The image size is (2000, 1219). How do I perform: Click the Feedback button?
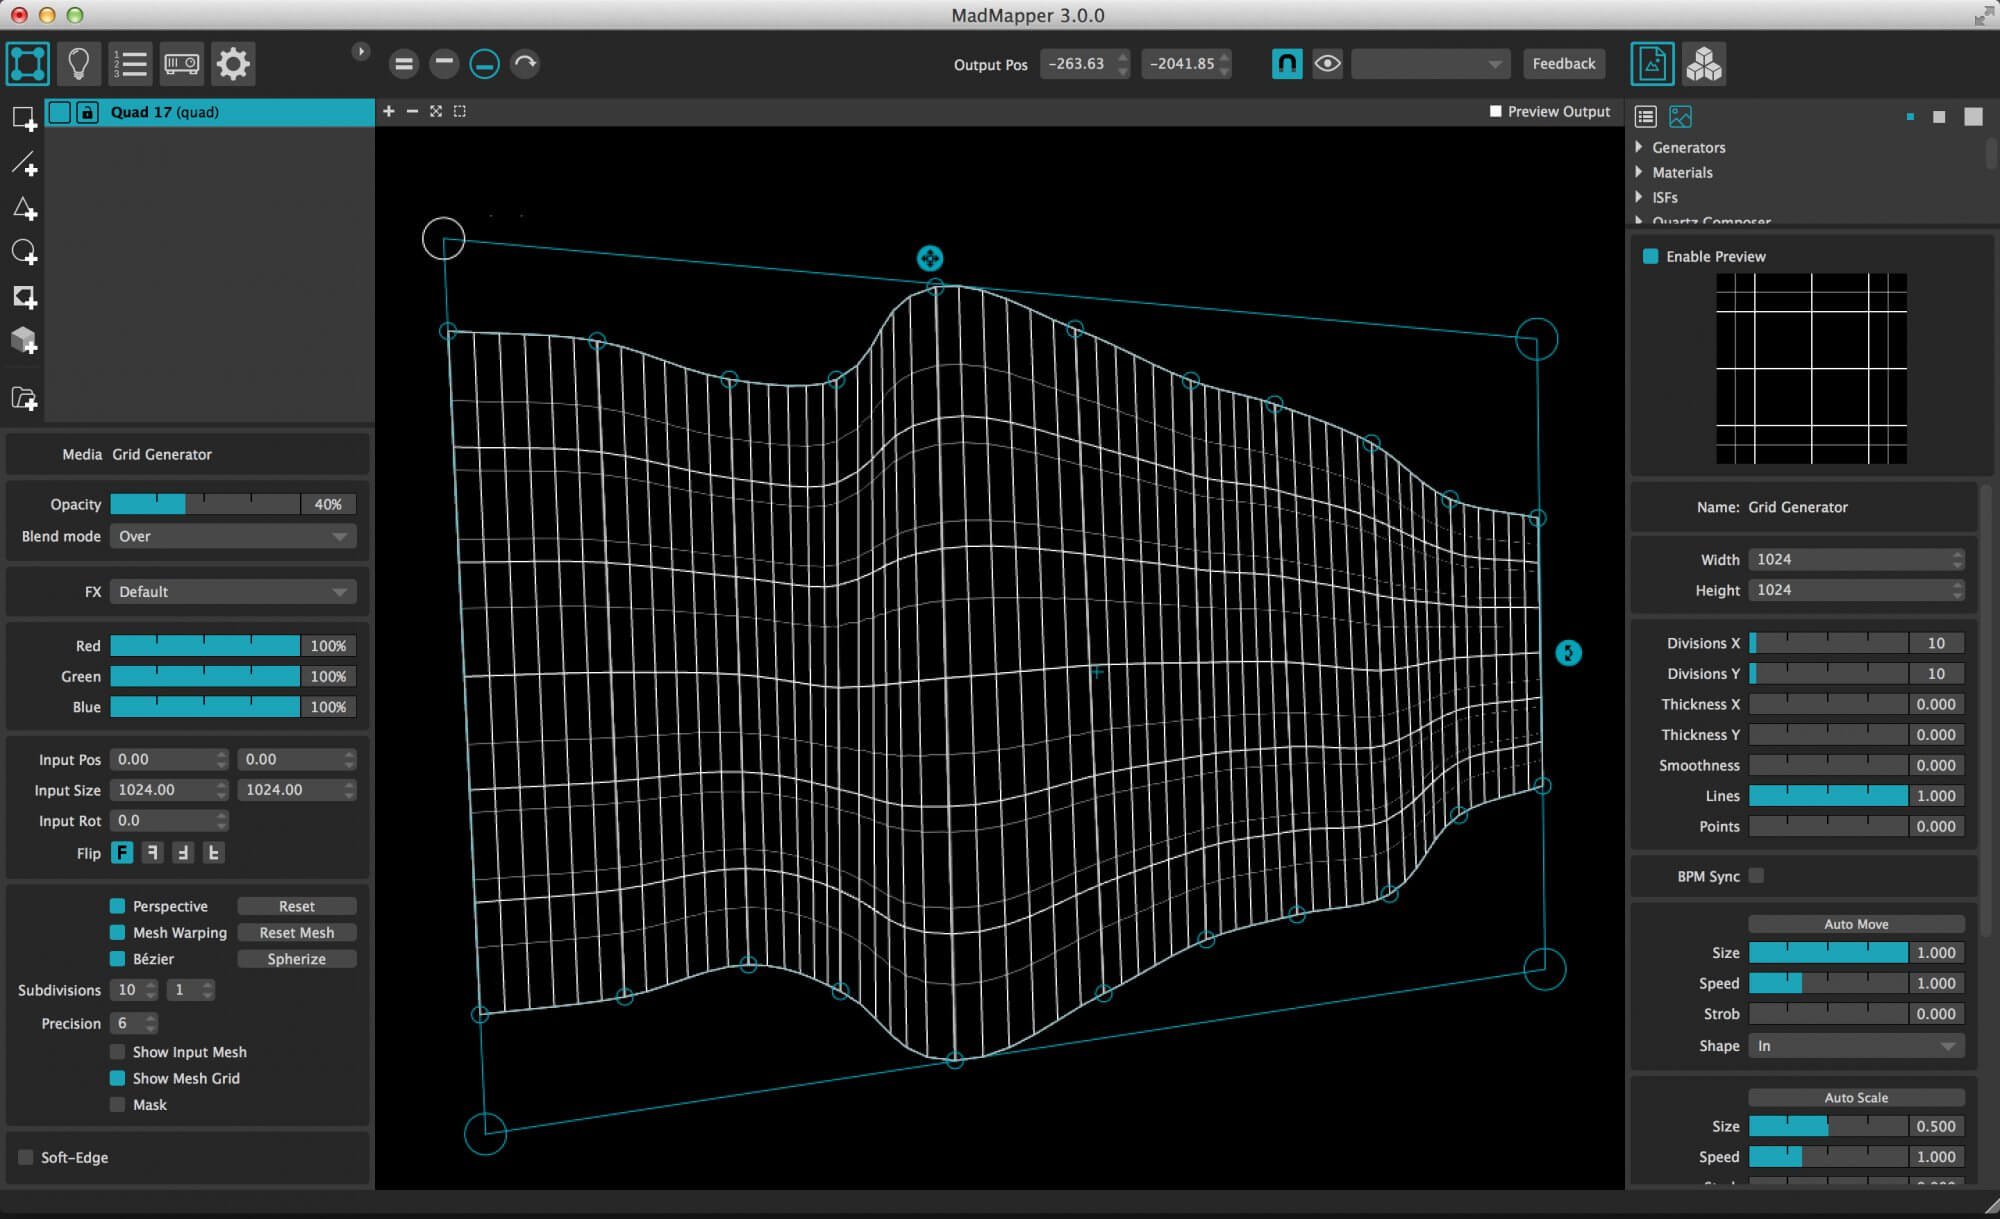(x=1564, y=64)
